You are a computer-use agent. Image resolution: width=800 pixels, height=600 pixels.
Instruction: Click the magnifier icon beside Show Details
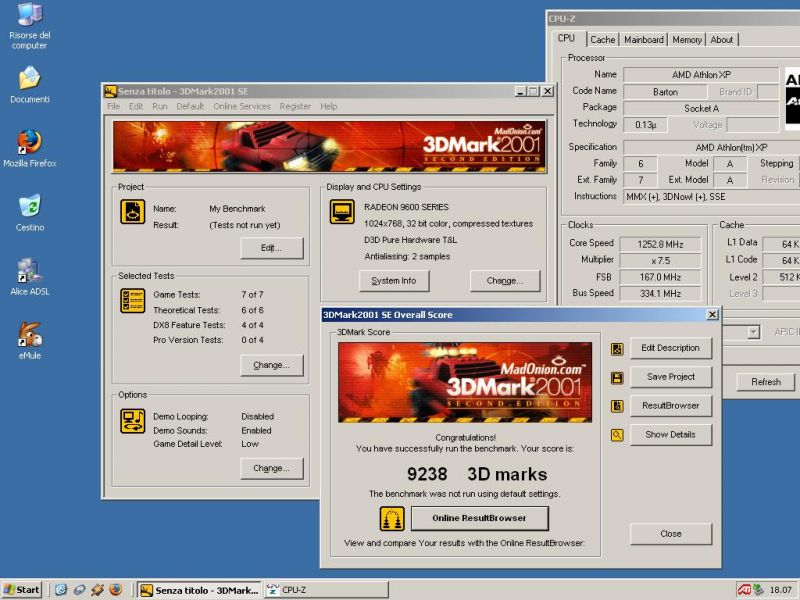617,435
